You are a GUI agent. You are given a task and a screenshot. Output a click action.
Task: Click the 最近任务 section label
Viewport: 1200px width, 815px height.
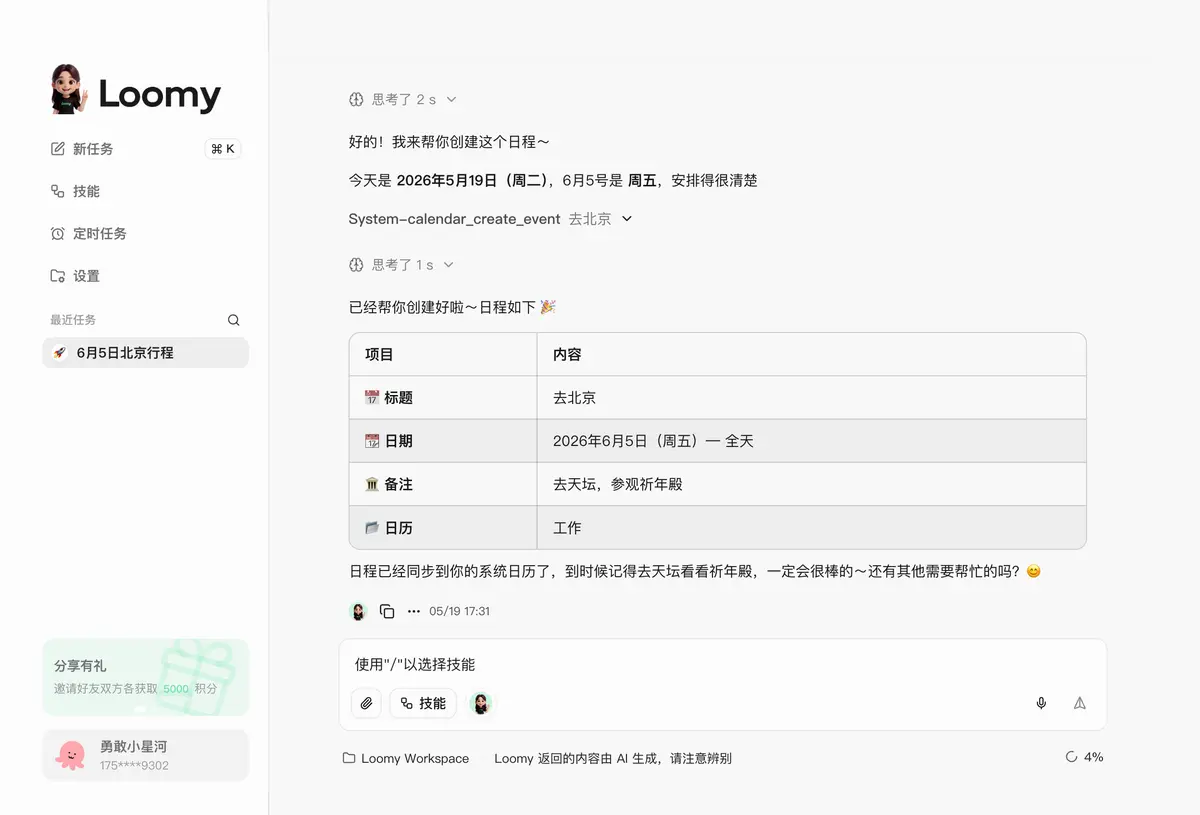(73, 320)
